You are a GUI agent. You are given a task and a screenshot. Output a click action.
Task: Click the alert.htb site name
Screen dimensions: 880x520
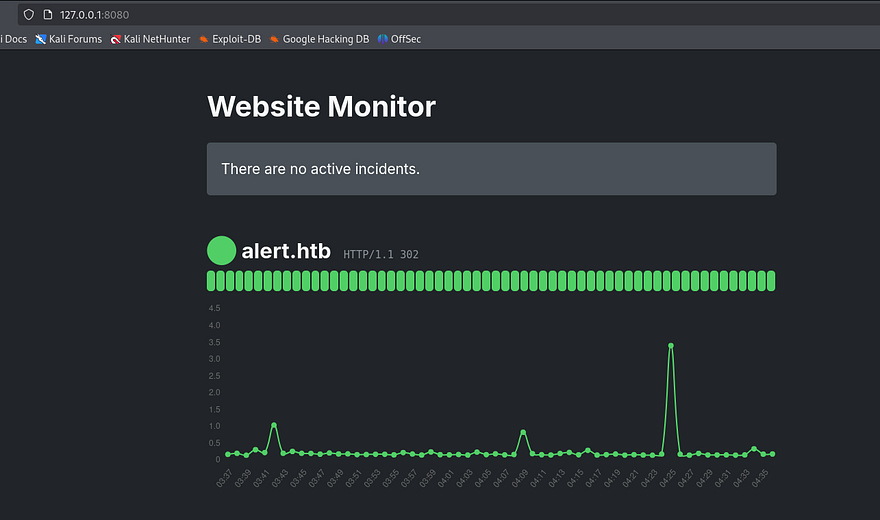(x=286, y=251)
